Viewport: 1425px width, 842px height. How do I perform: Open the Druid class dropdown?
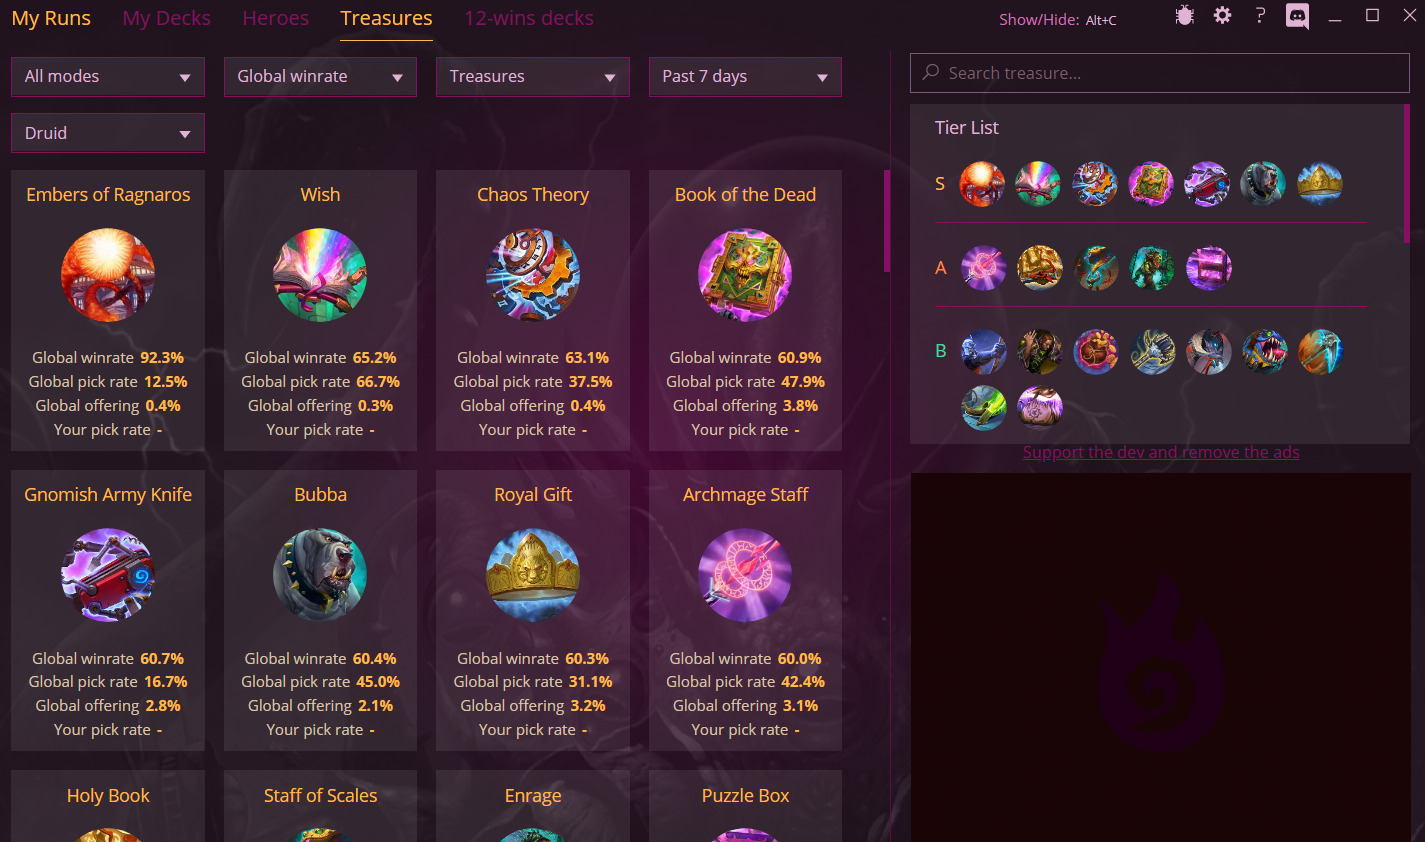point(108,133)
